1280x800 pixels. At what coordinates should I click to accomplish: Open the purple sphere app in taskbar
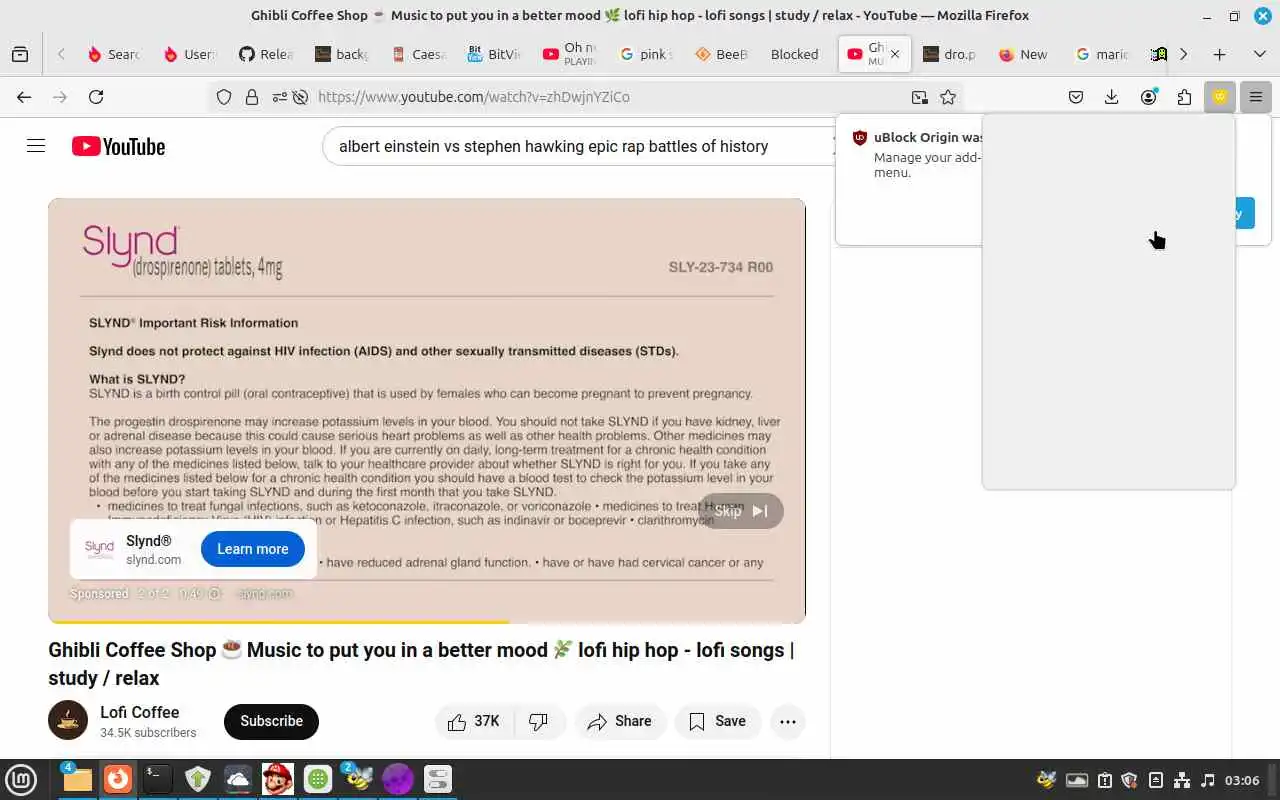click(x=397, y=779)
